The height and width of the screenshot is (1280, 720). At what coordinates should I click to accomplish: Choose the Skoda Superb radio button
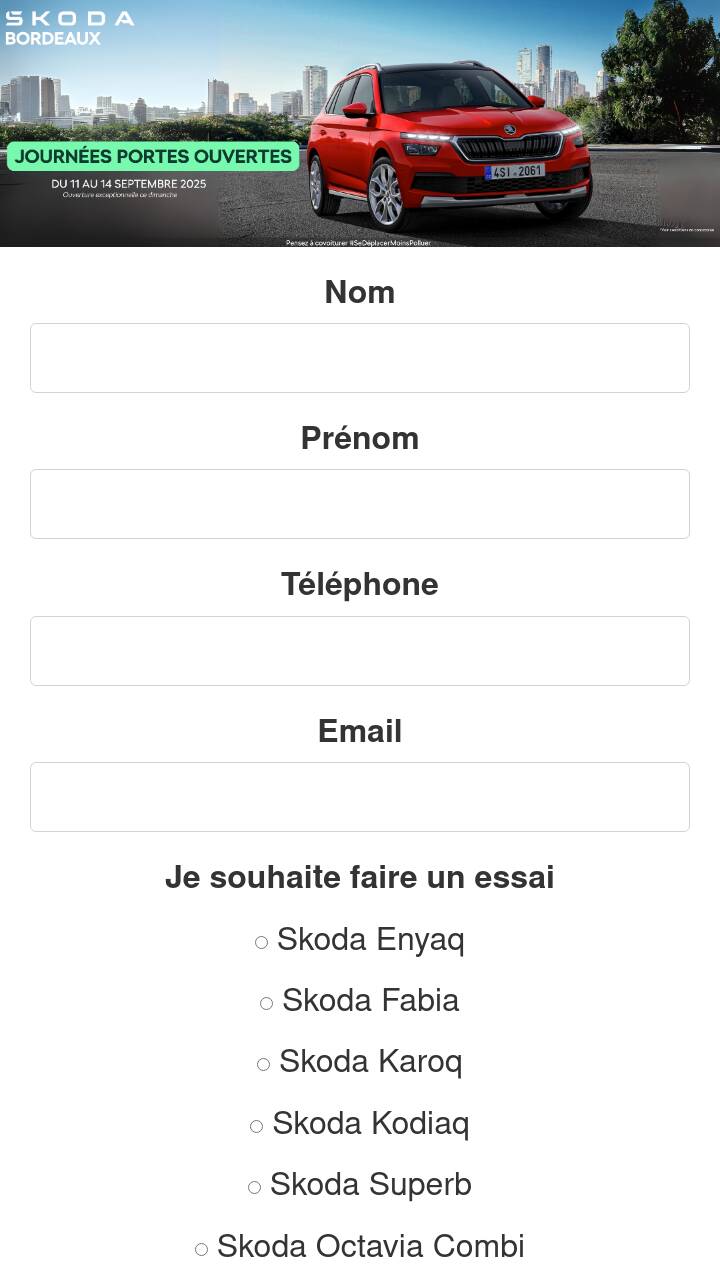coord(255,1187)
